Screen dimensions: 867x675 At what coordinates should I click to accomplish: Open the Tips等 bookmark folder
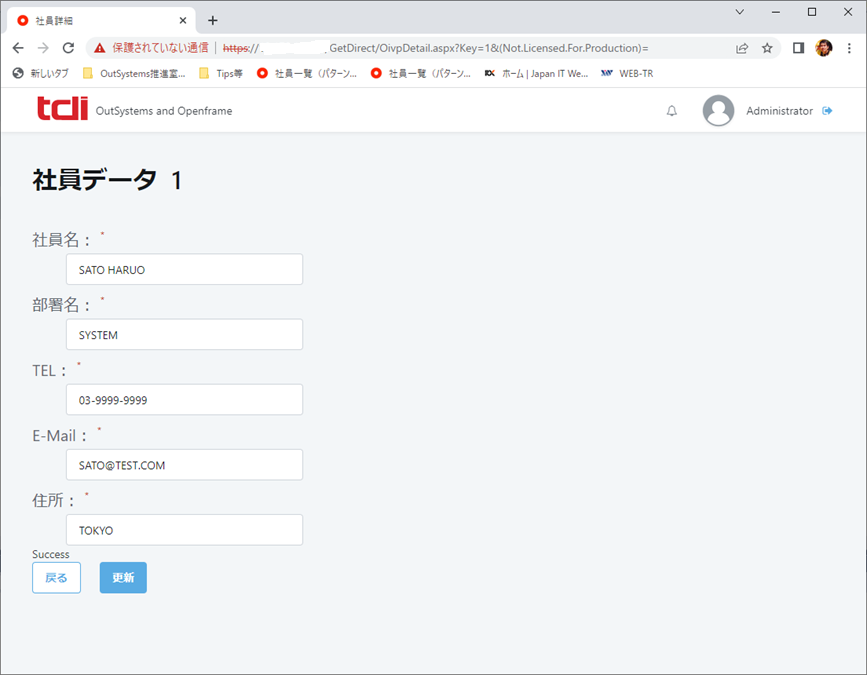click(x=221, y=73)
